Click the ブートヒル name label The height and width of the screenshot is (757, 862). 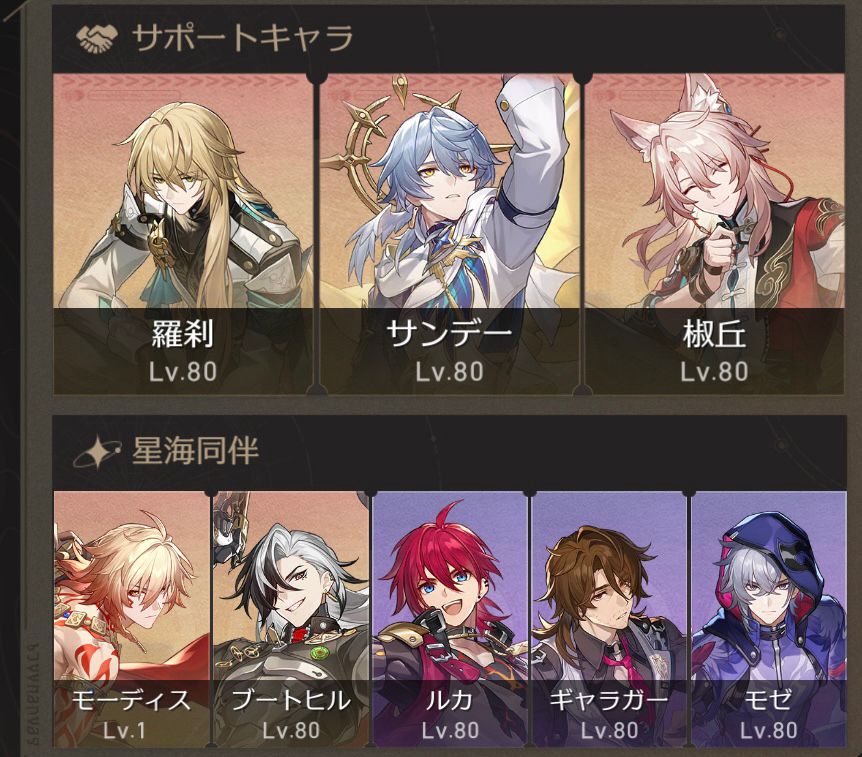[x=291, y=700]
